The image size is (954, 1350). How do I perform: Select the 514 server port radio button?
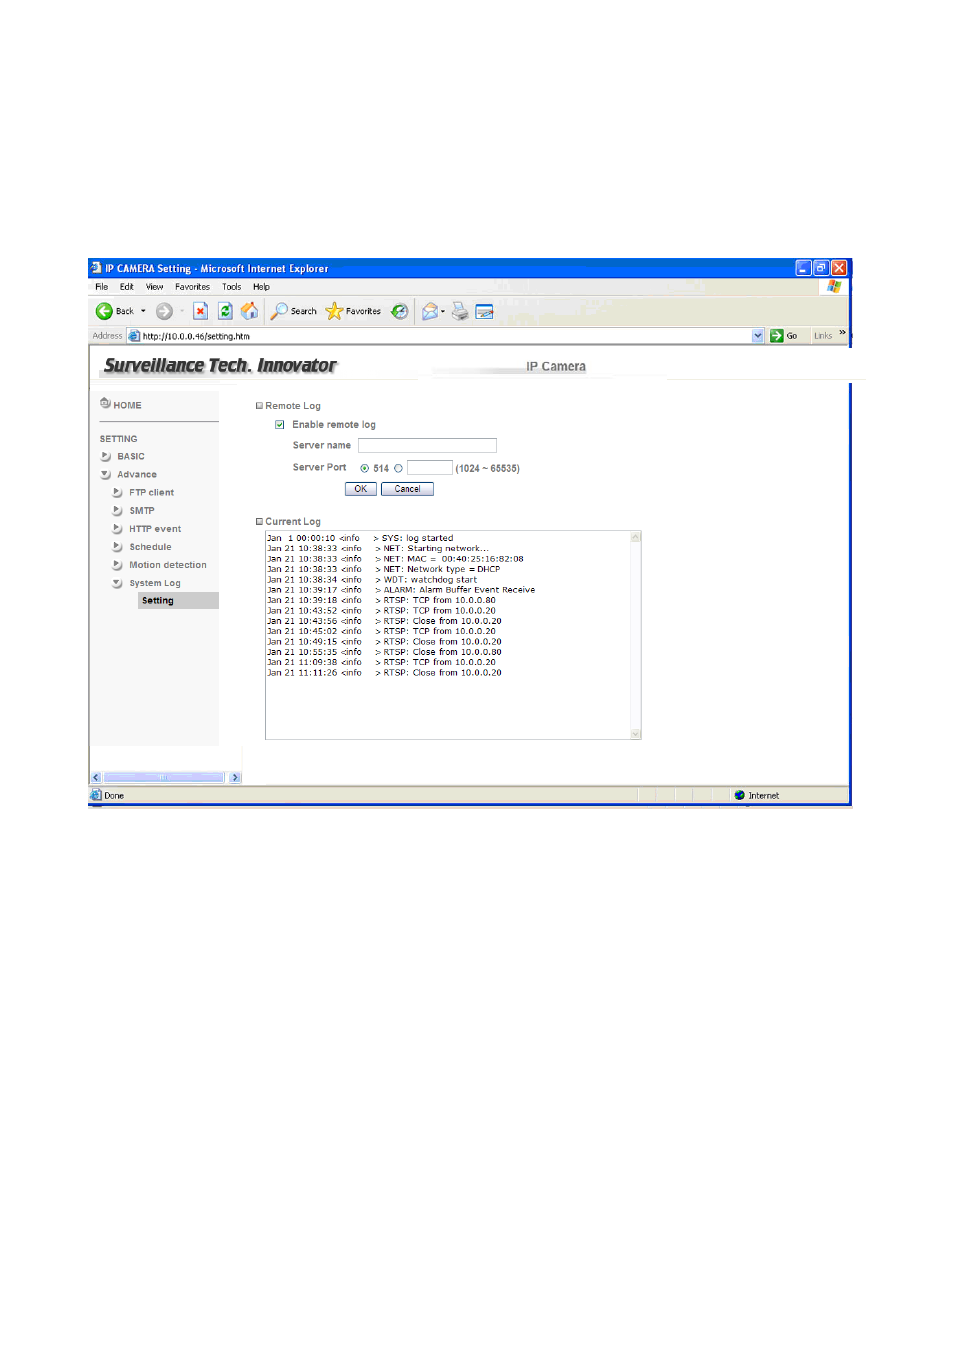[x=365, y=468]
